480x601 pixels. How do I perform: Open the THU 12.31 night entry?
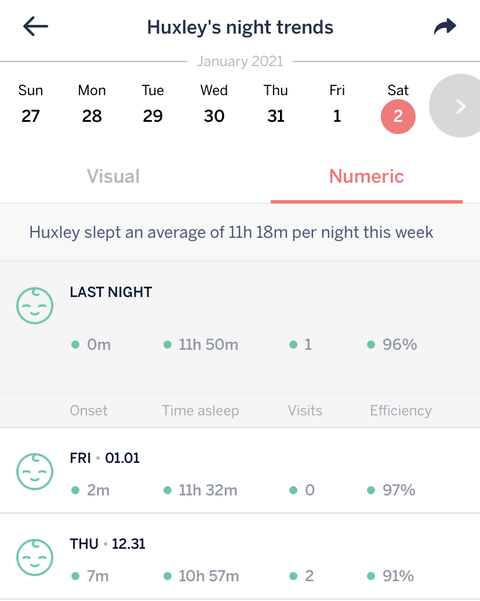[240, 557]
